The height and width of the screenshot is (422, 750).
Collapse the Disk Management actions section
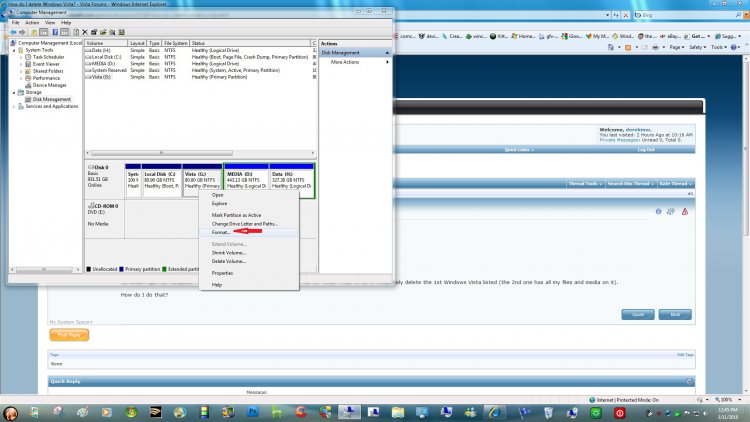(x=387, y=53)
